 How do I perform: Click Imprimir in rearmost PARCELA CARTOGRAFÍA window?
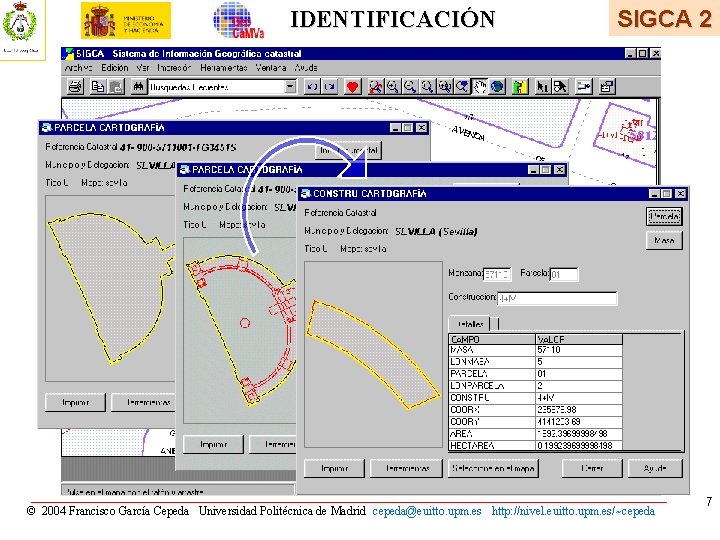[x=75, y=402]
